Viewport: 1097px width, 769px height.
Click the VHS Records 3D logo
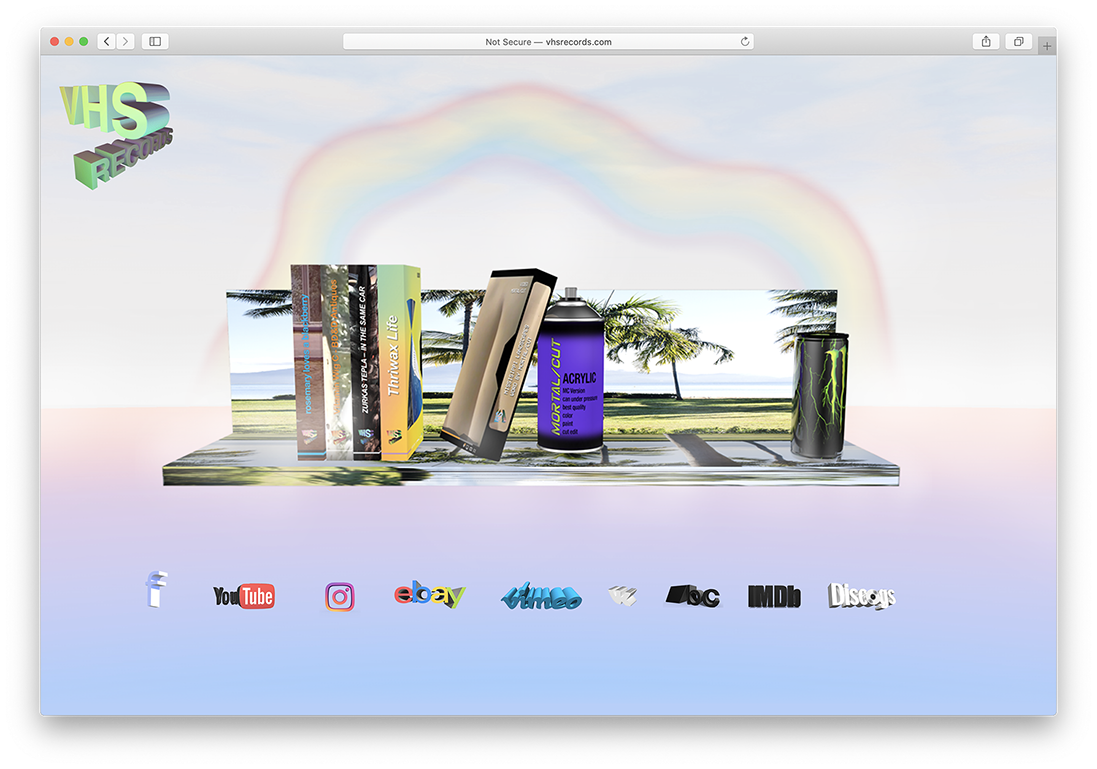pyautogui.click(x=116, y=134)
